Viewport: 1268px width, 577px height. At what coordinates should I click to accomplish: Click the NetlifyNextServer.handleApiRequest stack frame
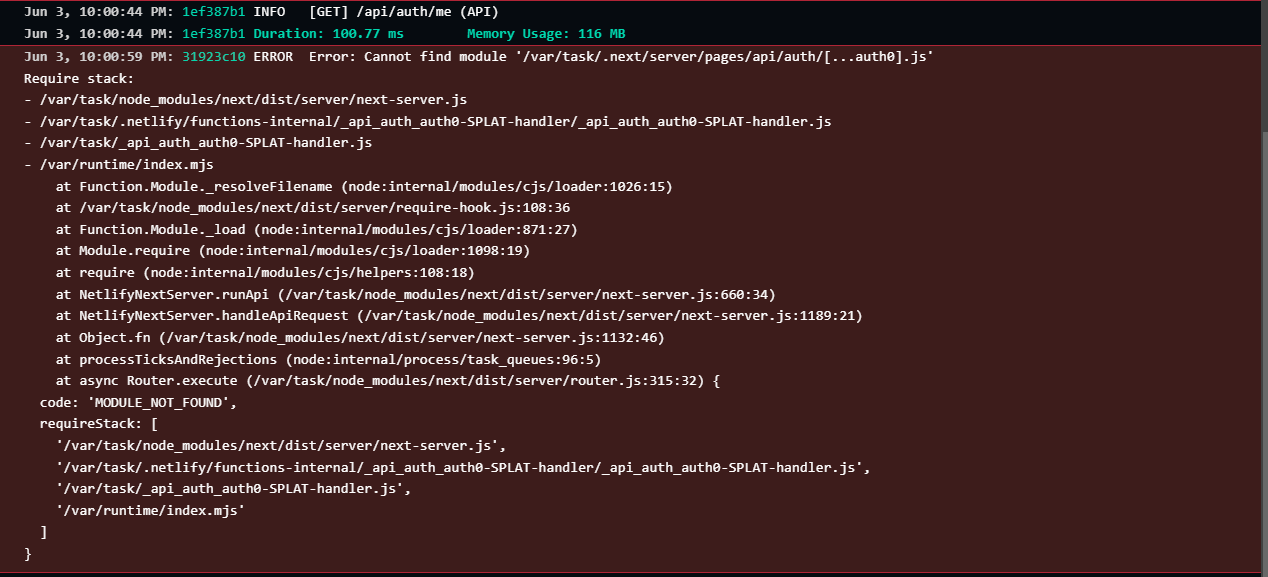[458, 316]
